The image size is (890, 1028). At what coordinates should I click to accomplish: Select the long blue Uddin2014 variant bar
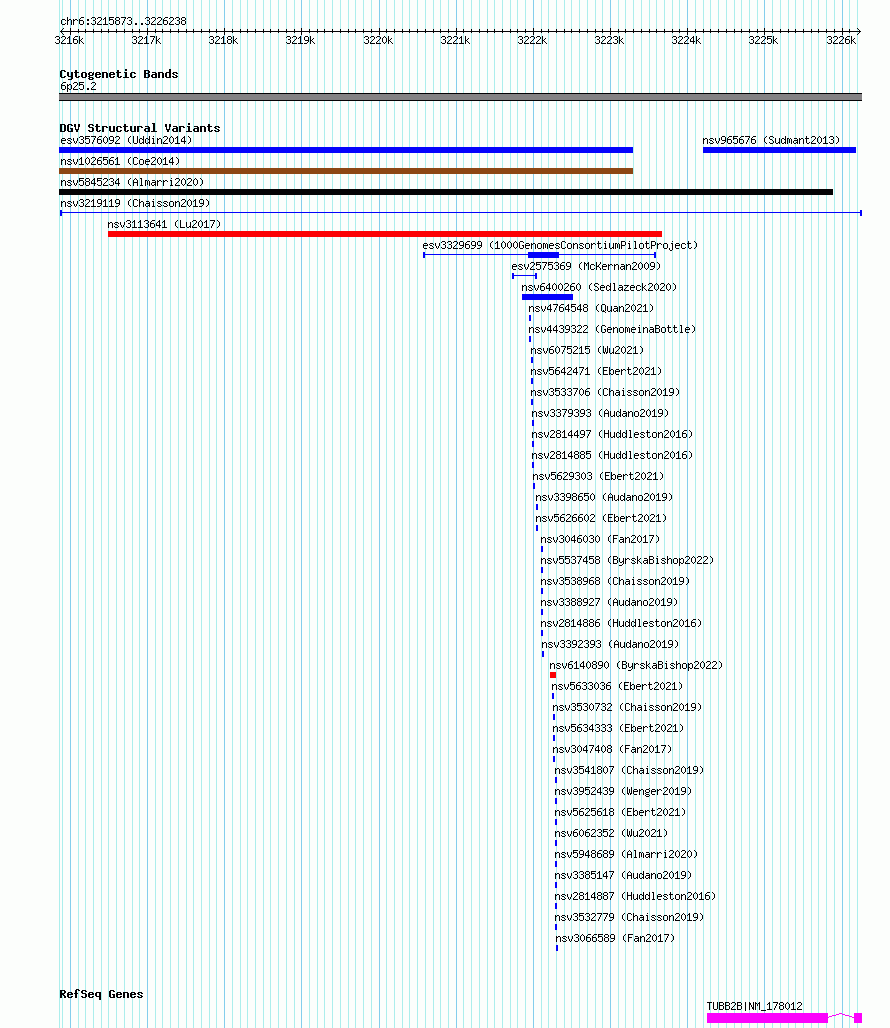pos(346,150)
